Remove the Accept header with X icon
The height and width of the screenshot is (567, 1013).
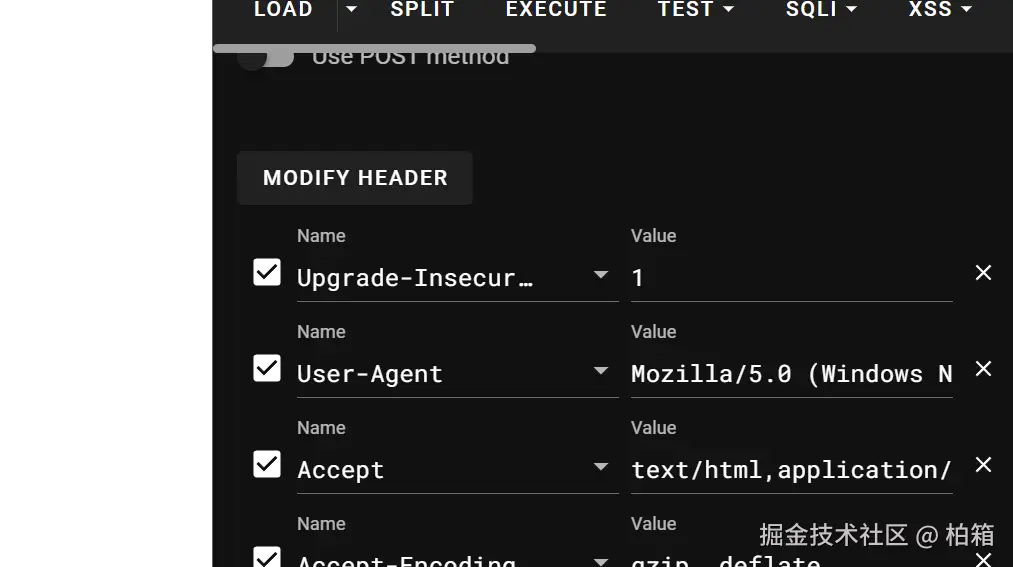(x=983, y=464)
